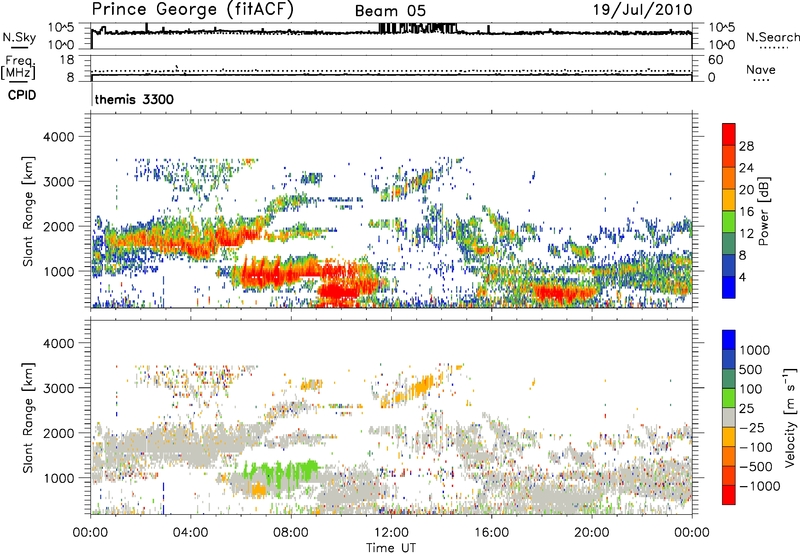Screen dimensions: 800x554
Task: Click the "-500" velocity colorbar label
Action: pos(756,467)
